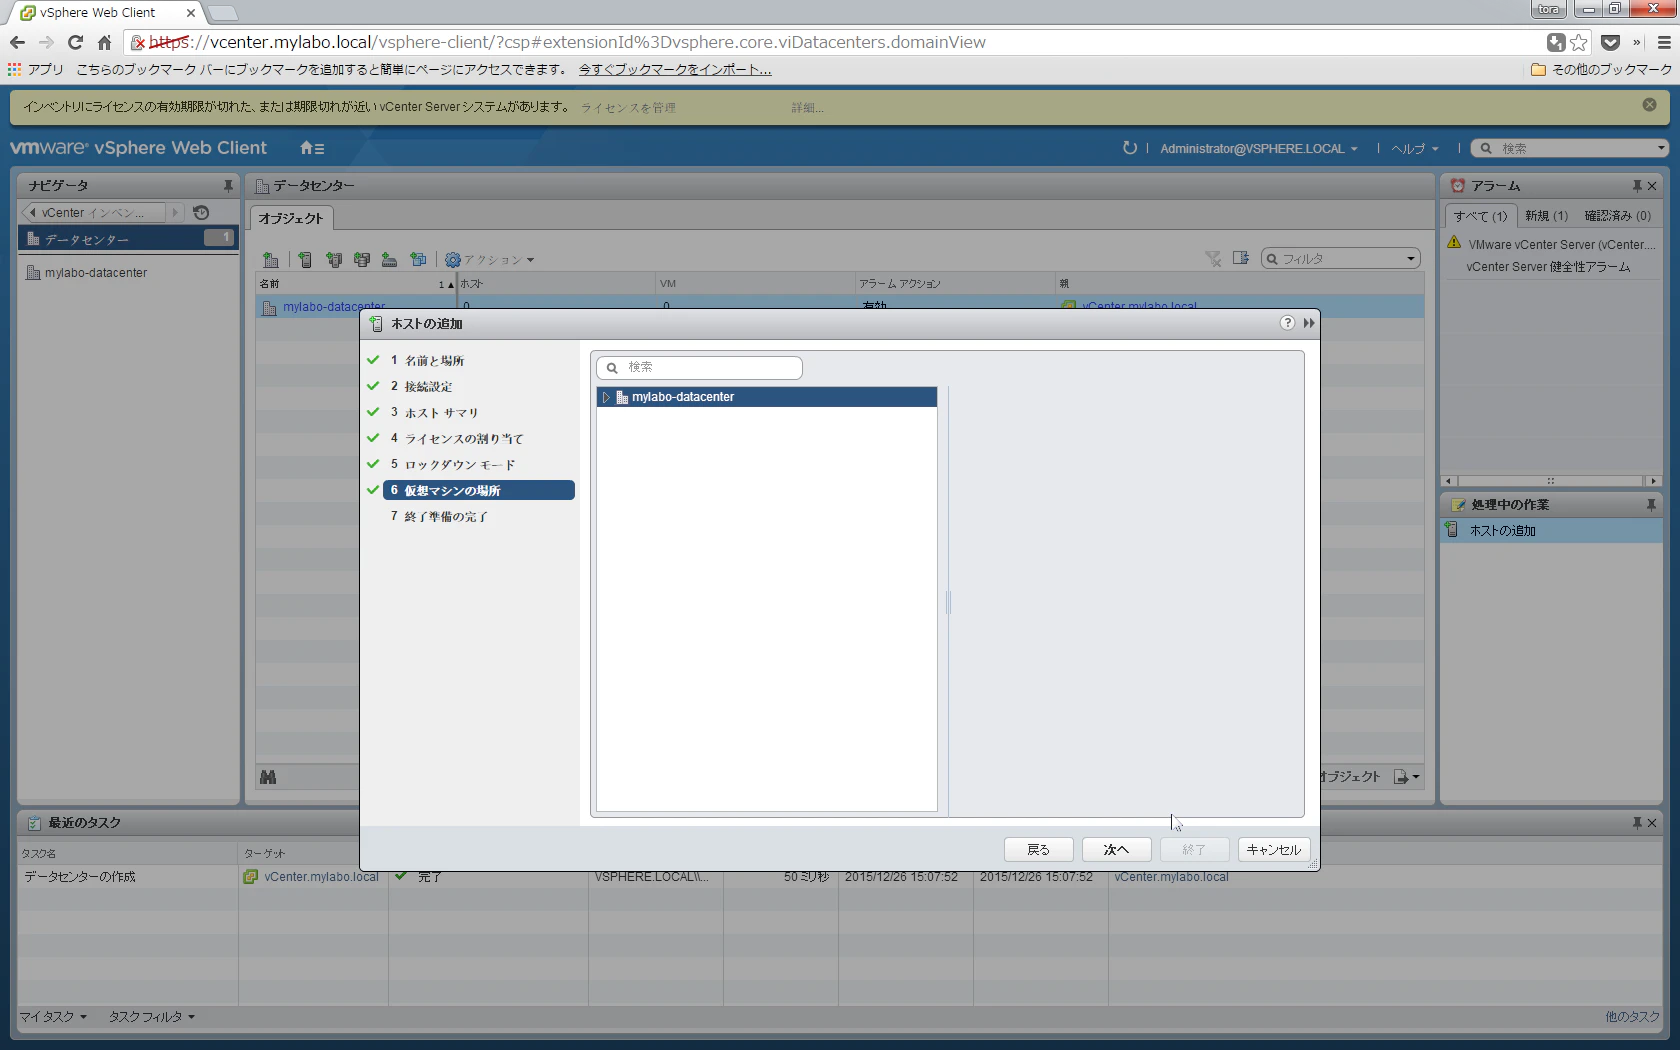This screenshot has width=1680, height=1050.
Task: Sort by the Name column header
Action: pyautogui.click(x=356, y=284)
